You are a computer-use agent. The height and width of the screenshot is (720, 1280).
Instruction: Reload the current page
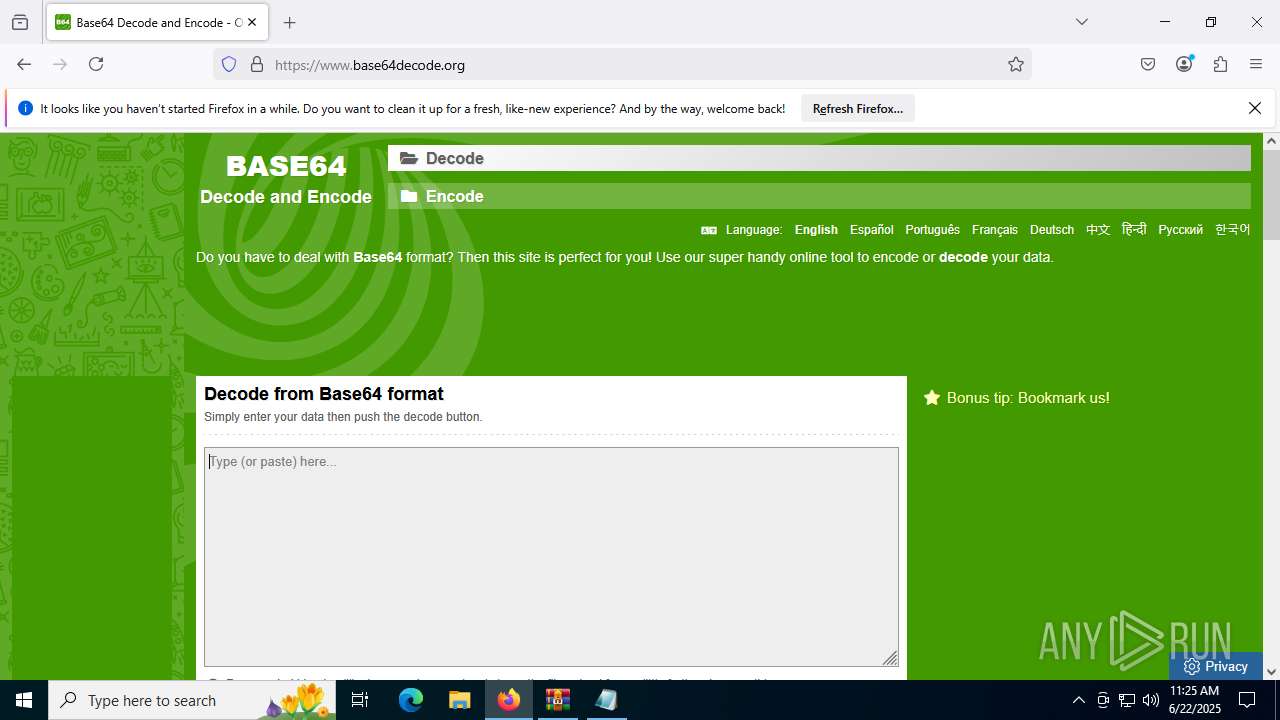pyautogui.click(x=96, y=64)
